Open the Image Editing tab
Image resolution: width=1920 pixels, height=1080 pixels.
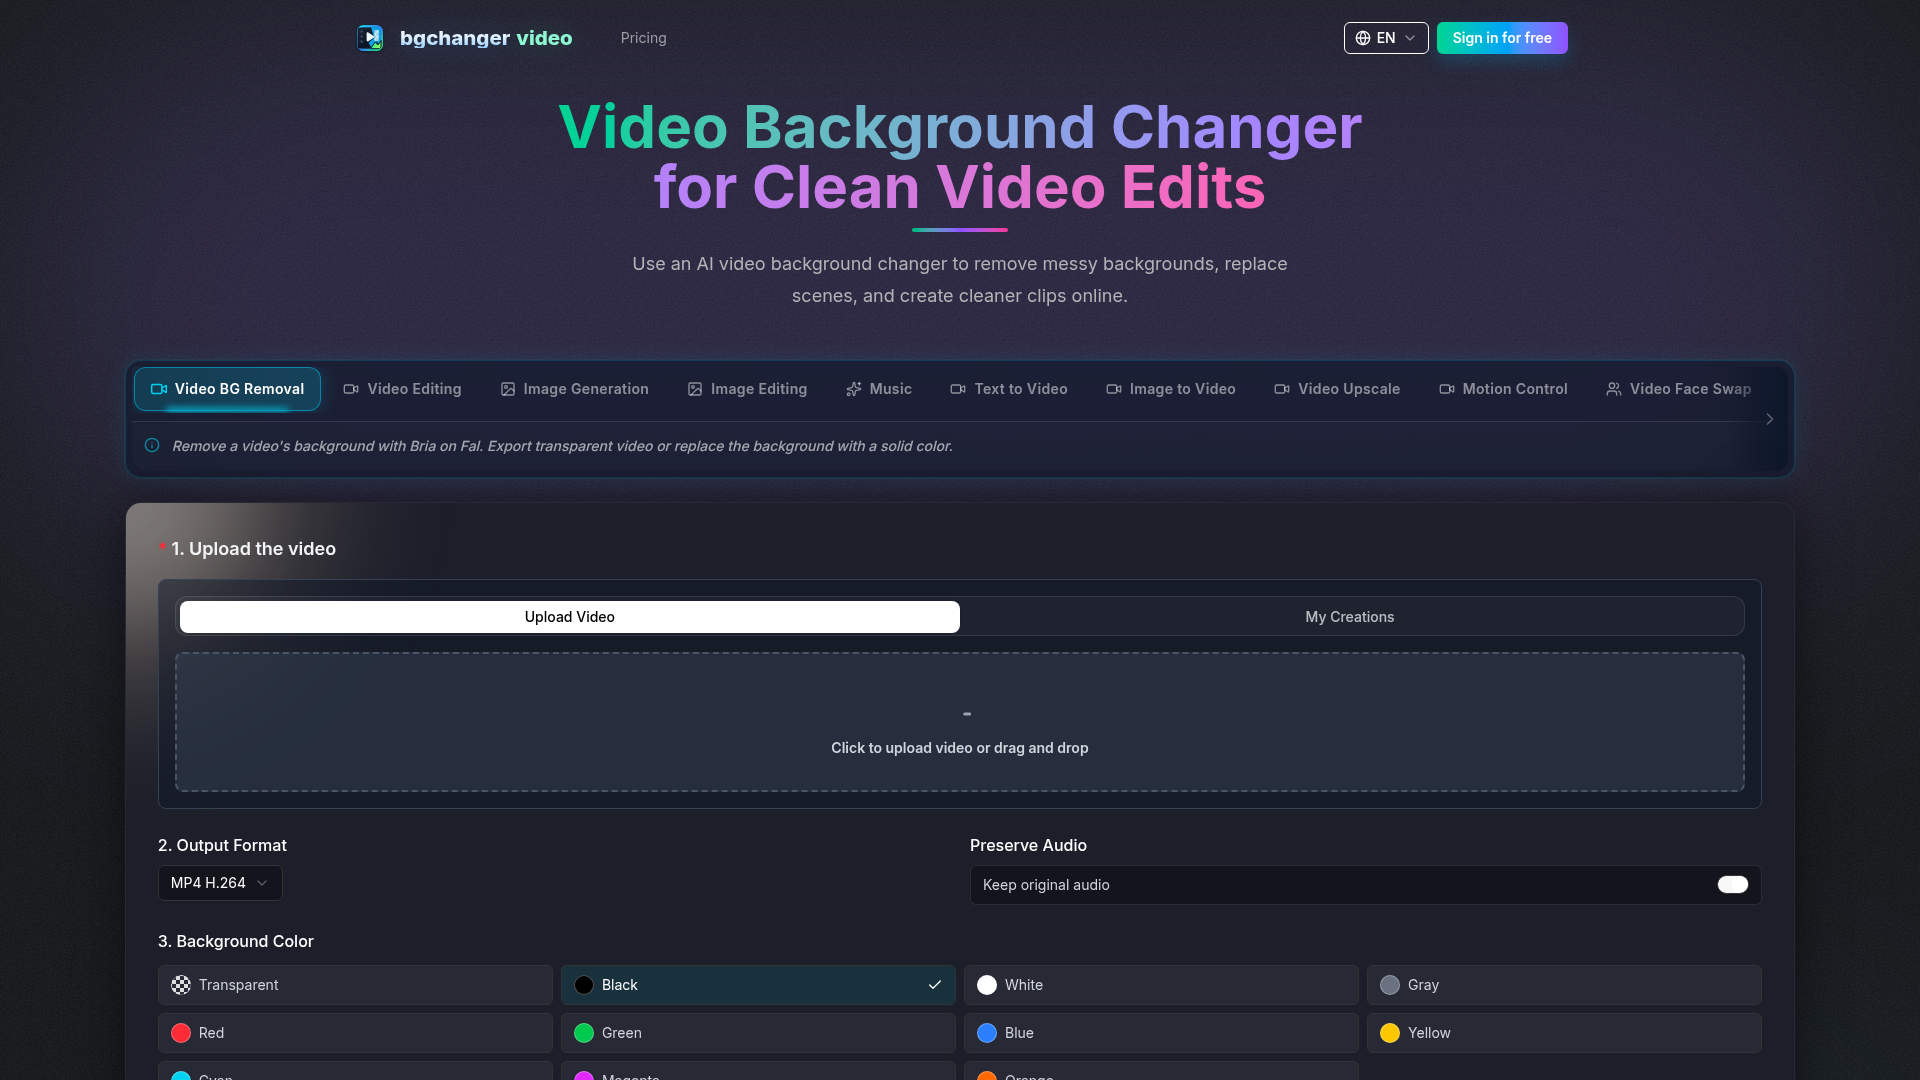coord(748,389)
